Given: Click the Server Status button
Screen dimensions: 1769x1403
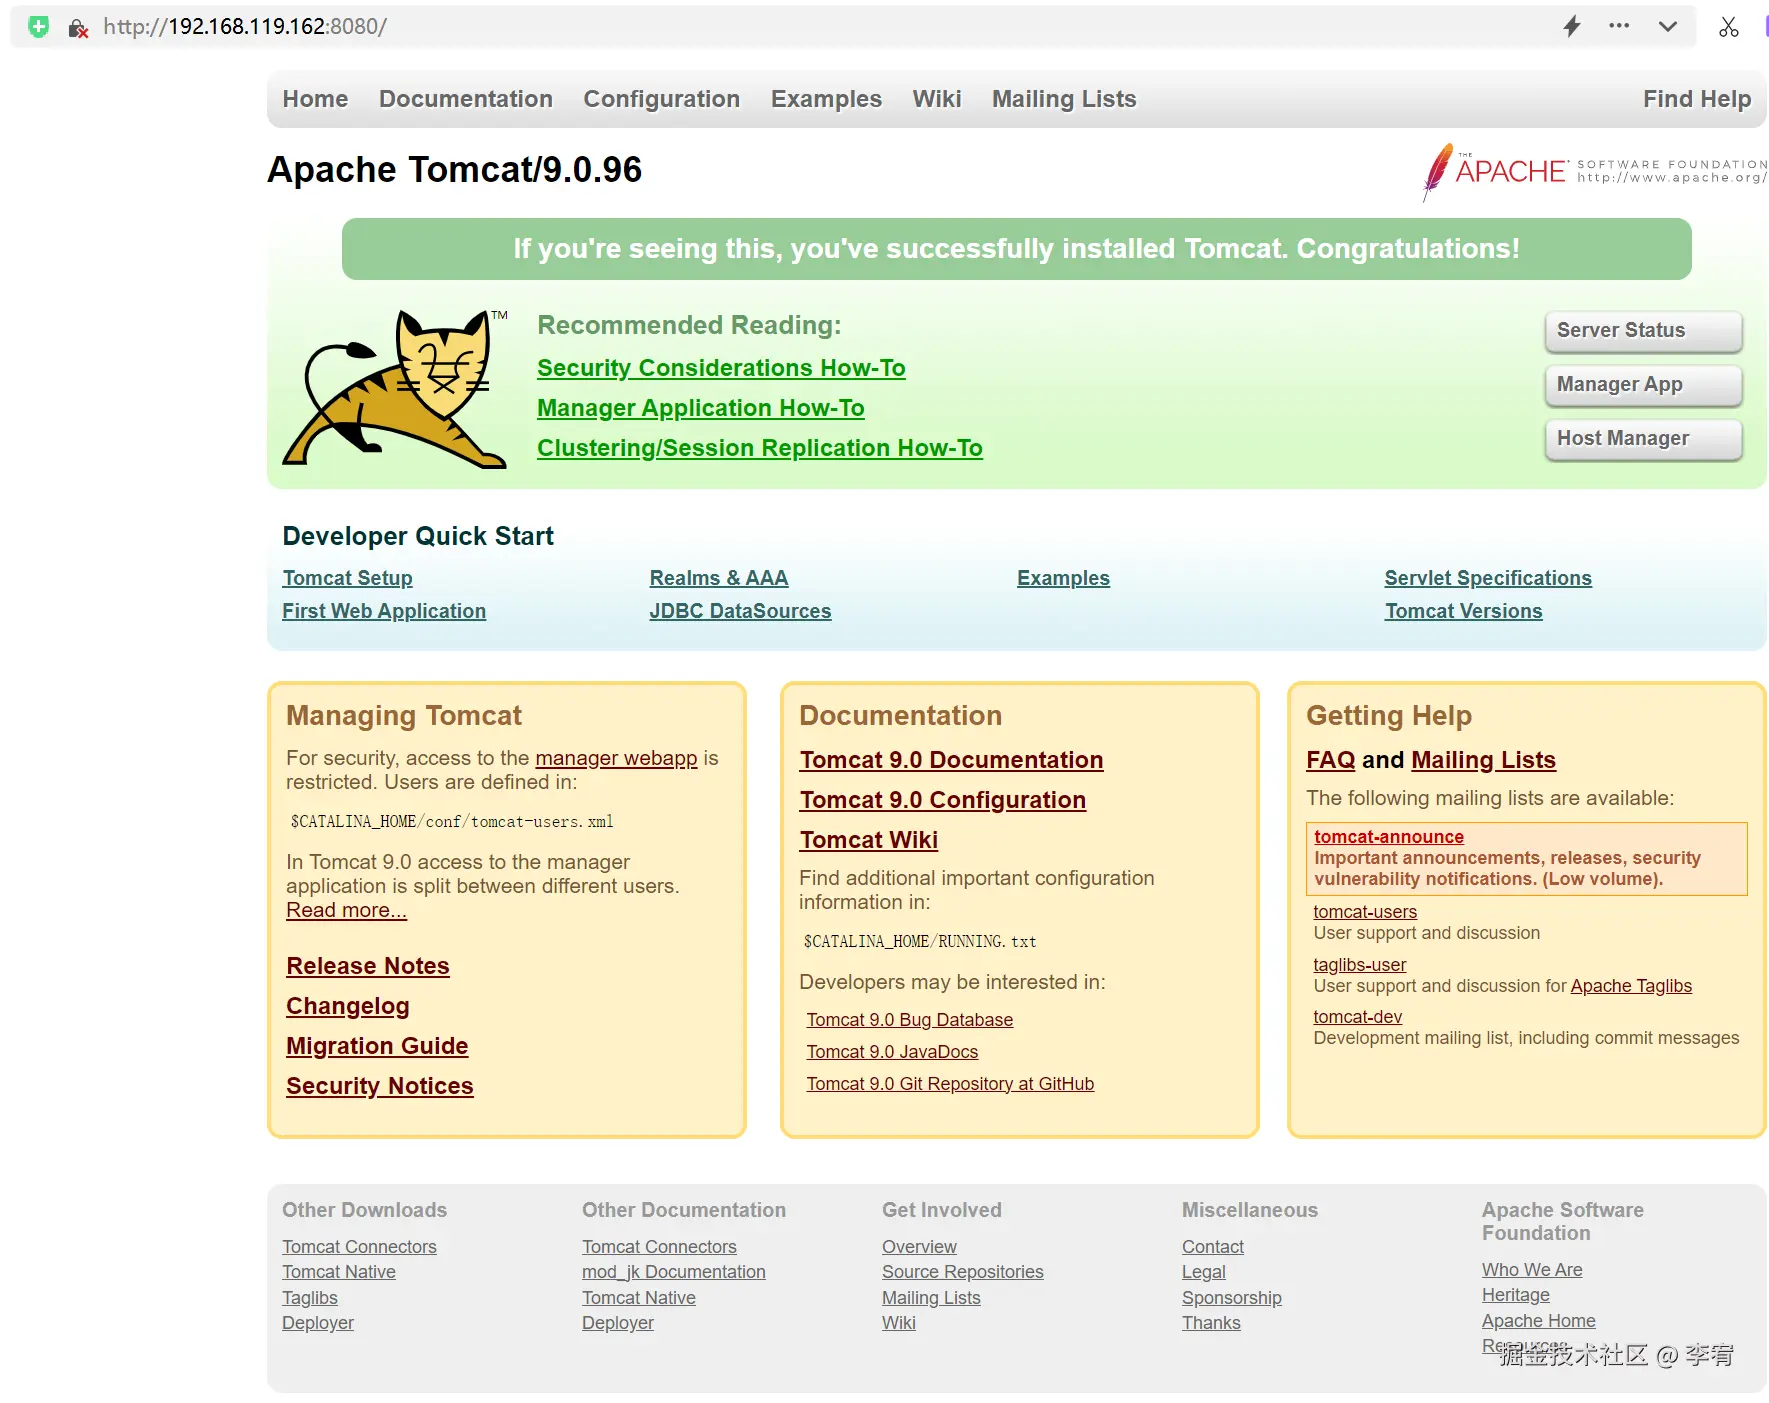Looking at the screenshot, I should (x=1643, y=331).
